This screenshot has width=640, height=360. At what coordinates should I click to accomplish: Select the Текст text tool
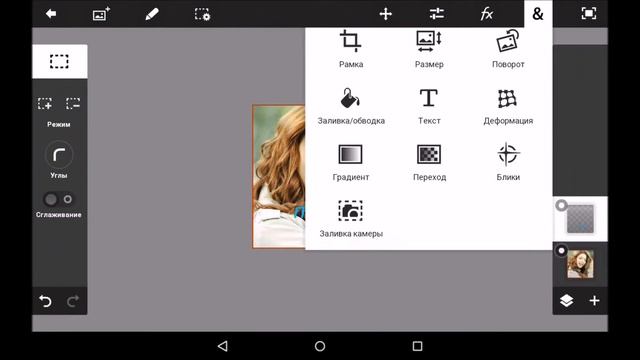point(429,106)
